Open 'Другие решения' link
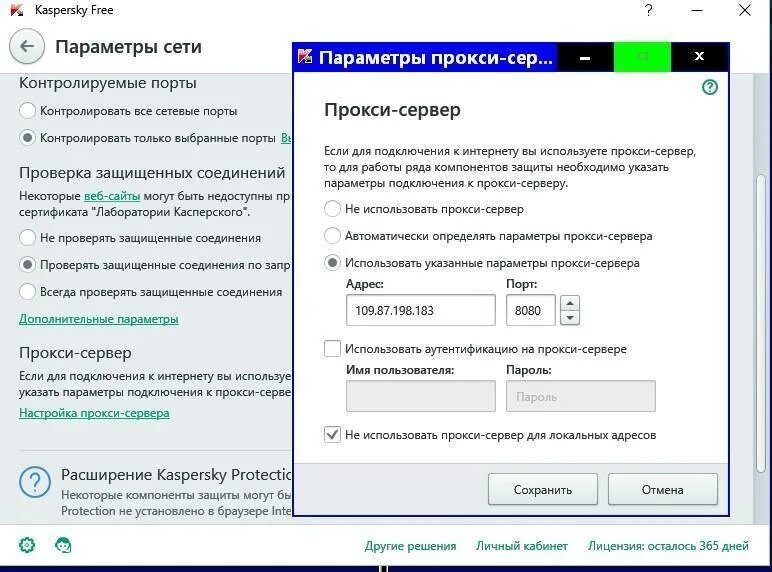 click(410, 545)
